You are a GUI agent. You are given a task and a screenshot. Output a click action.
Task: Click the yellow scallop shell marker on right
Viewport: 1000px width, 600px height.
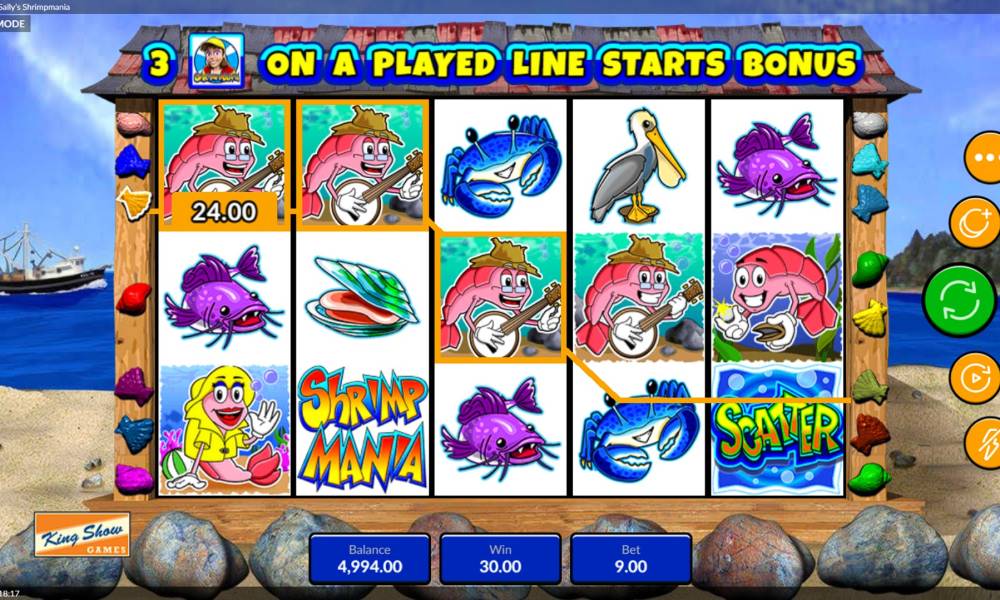tap(870, 318)
